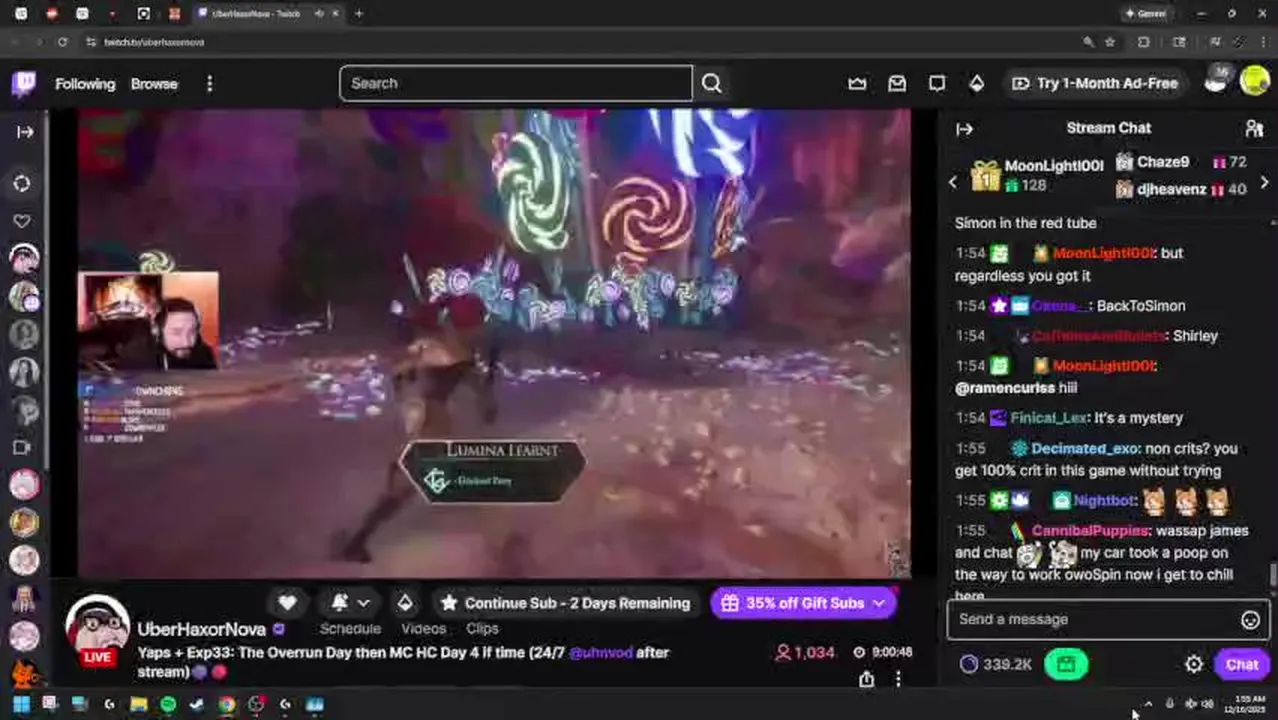
Task: Open chat settings gear icon
Action: [x=1194, y=664]
